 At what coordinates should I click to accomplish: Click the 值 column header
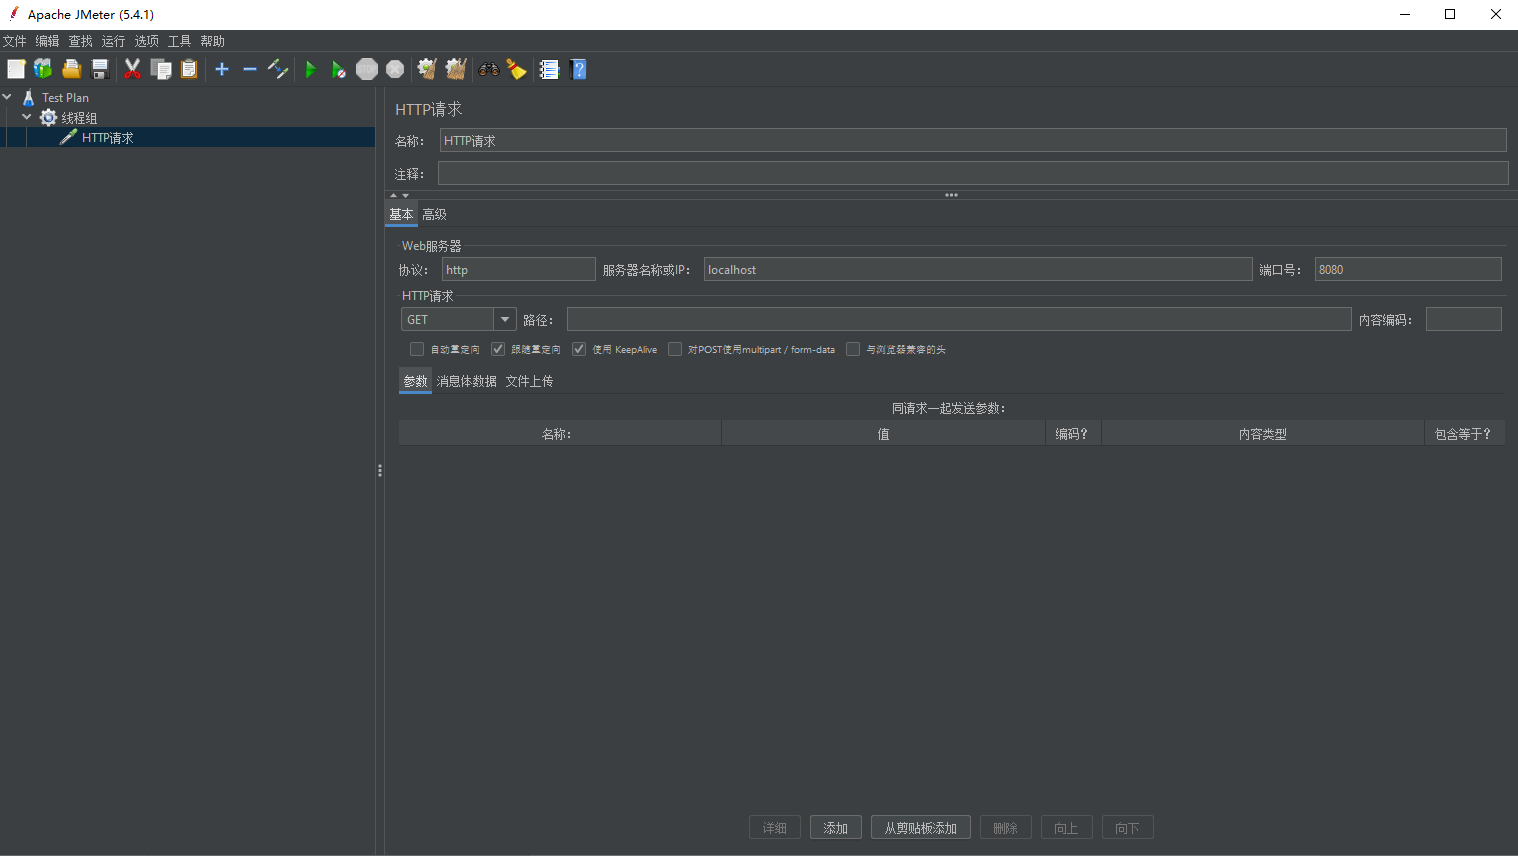[884, 434]
